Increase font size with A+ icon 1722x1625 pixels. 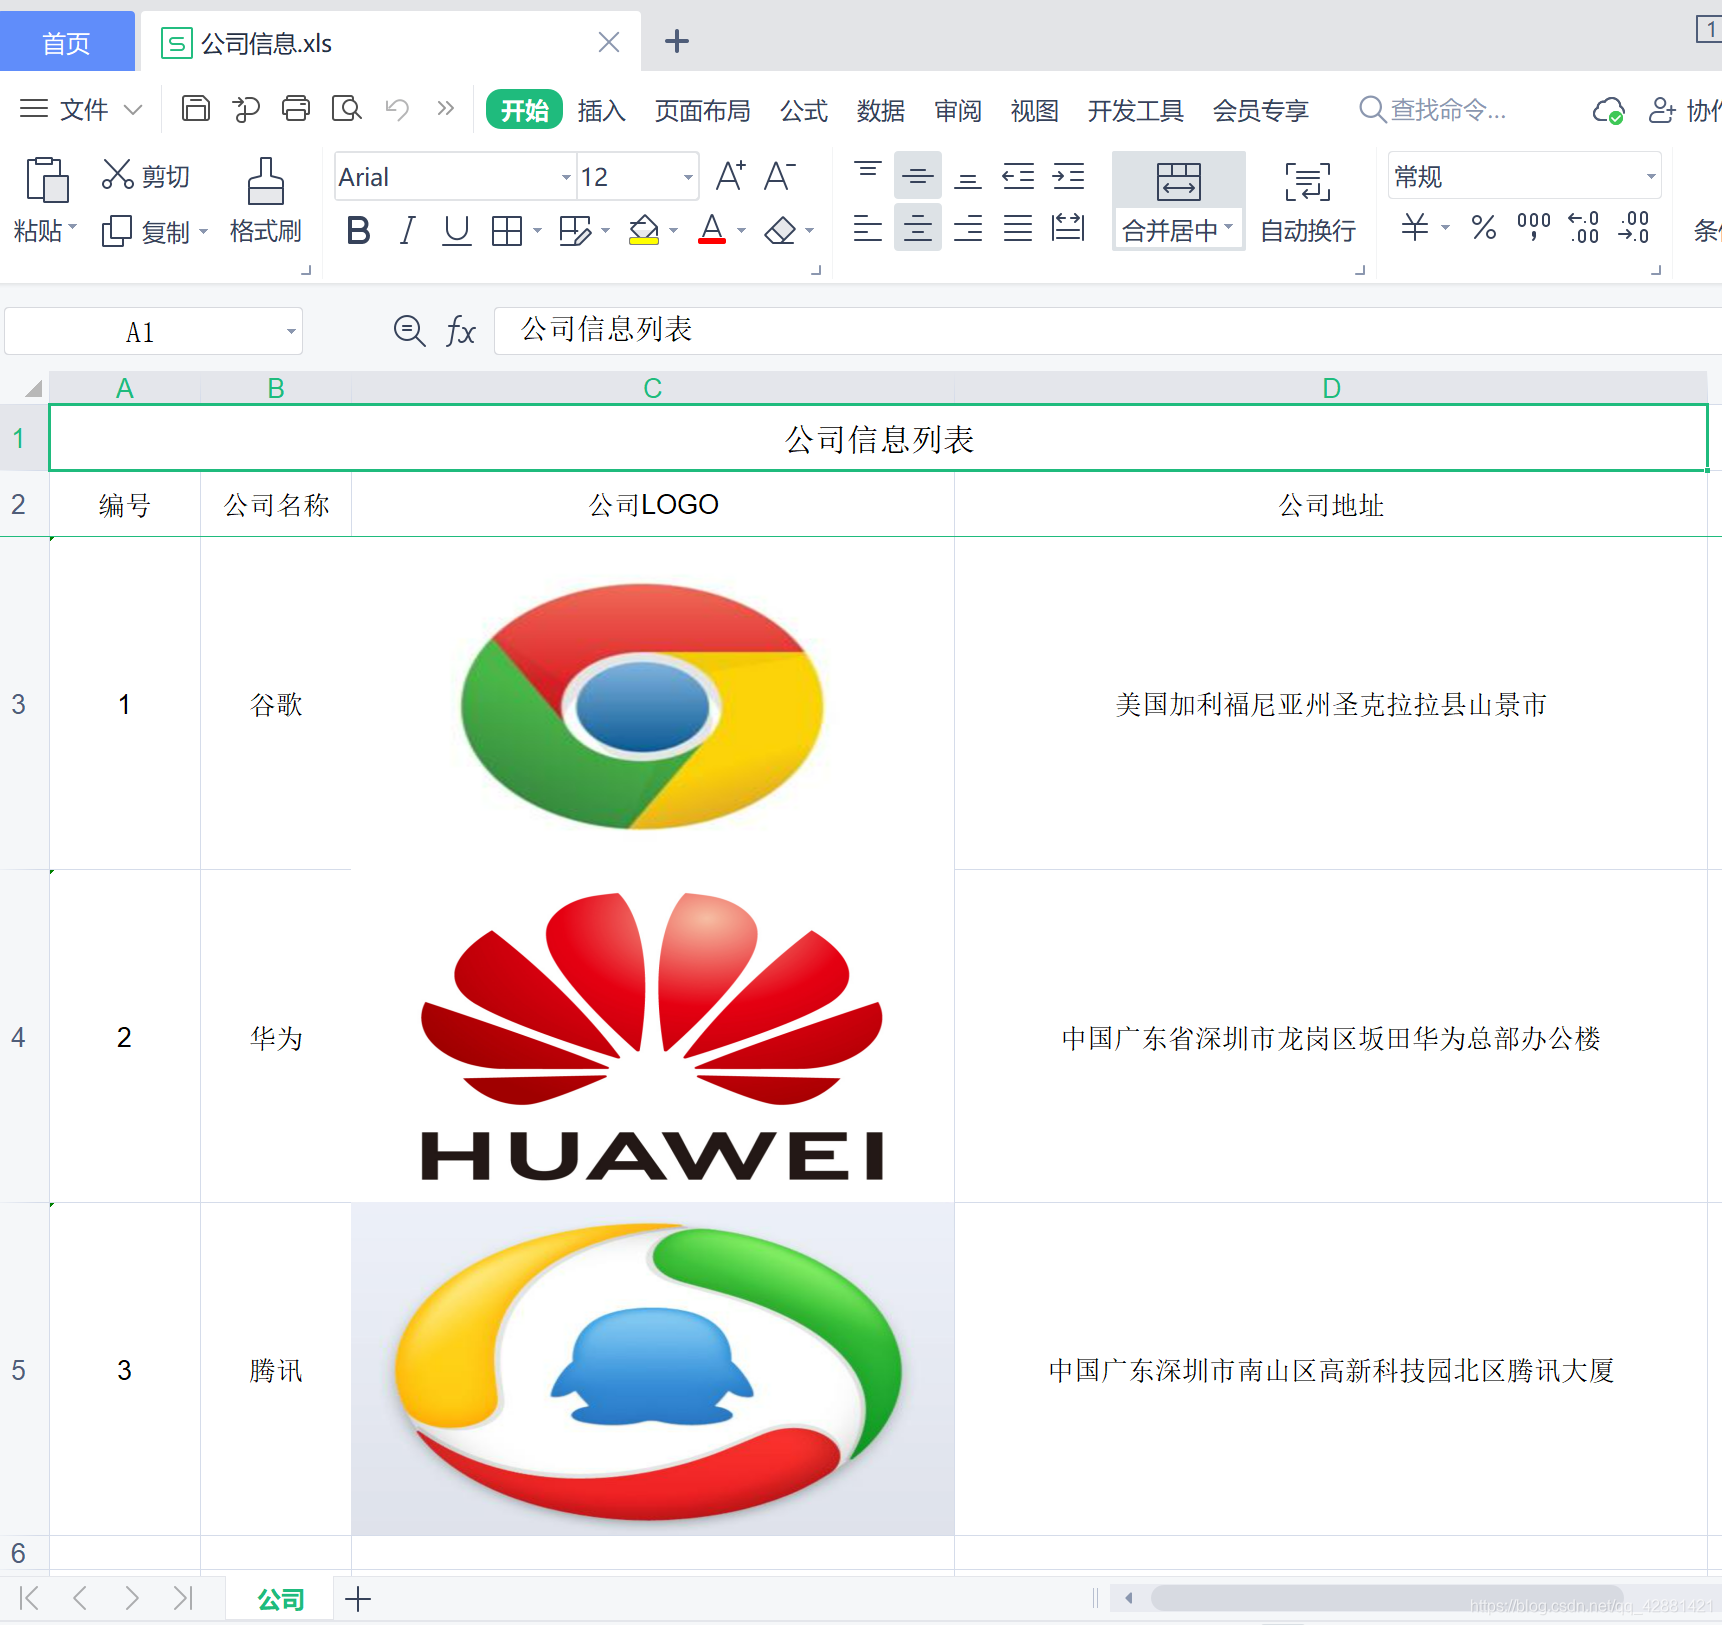(731, 176)
